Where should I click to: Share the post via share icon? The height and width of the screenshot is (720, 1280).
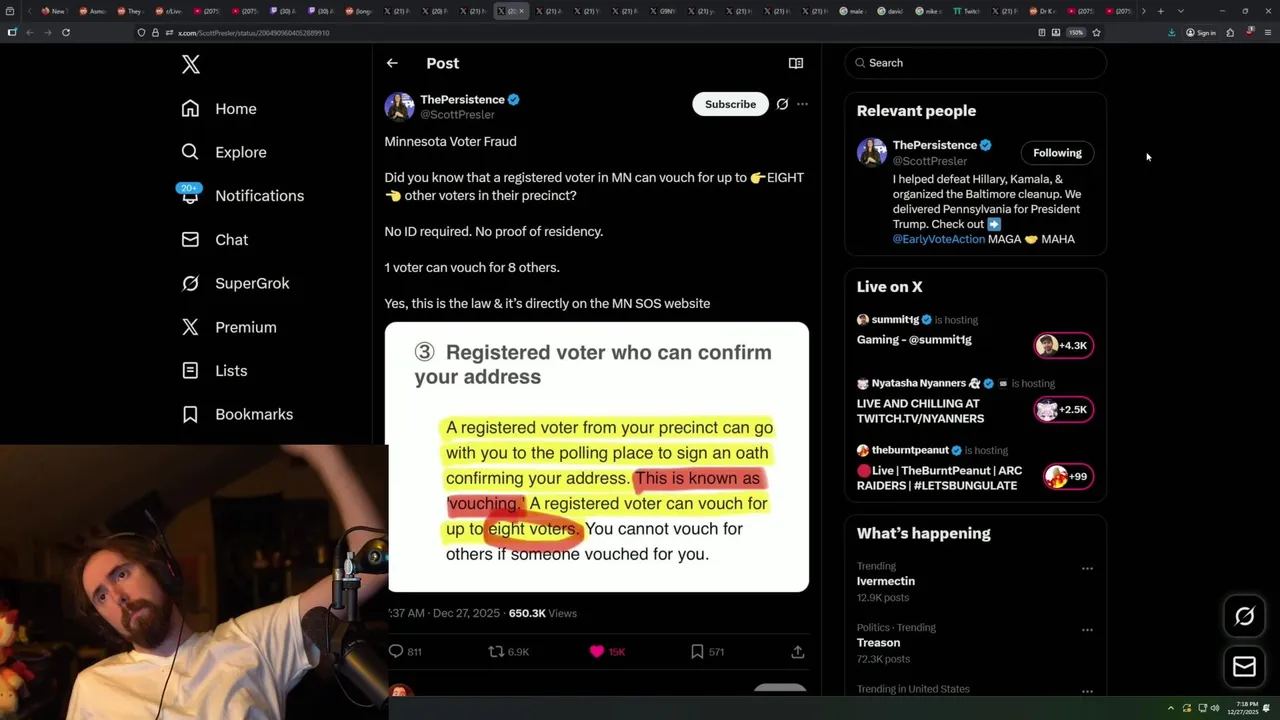pyautogui.click(x=798, y=651)
